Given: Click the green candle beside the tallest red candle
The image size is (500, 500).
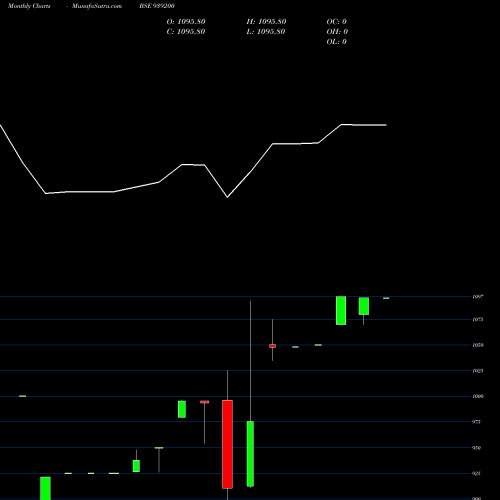Looking at the screenshot, I should click(x=250, y=454).
